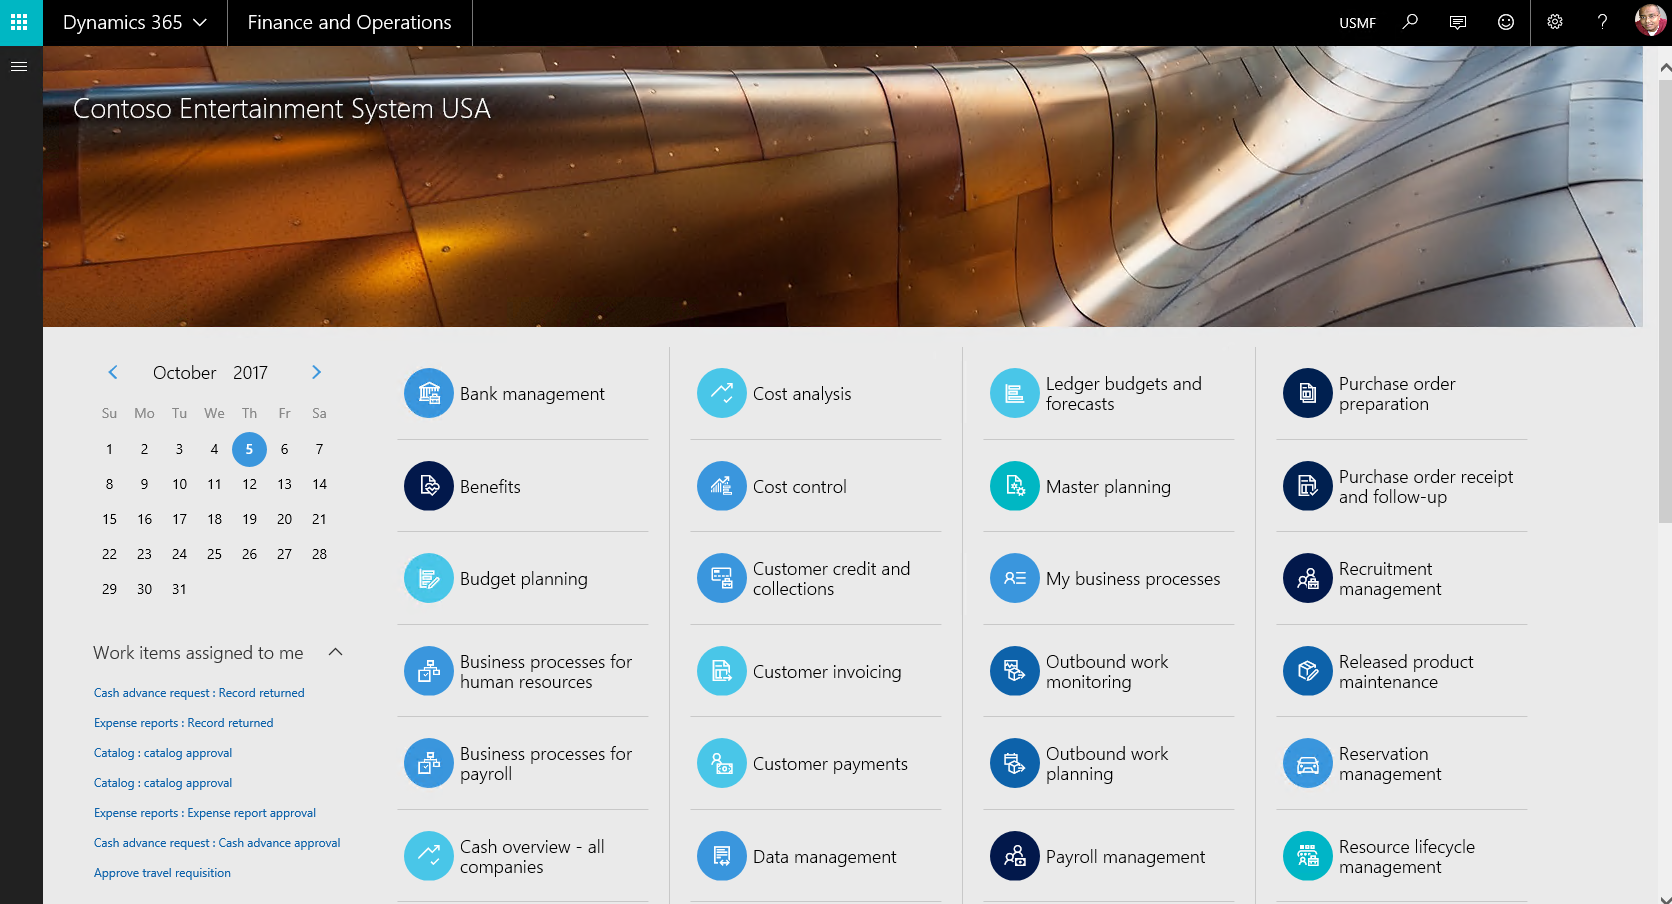The height and width of the screenshot is (904, 1672).
Task: Open Recruitment management workspace icon
Action: pos(1308,578)
